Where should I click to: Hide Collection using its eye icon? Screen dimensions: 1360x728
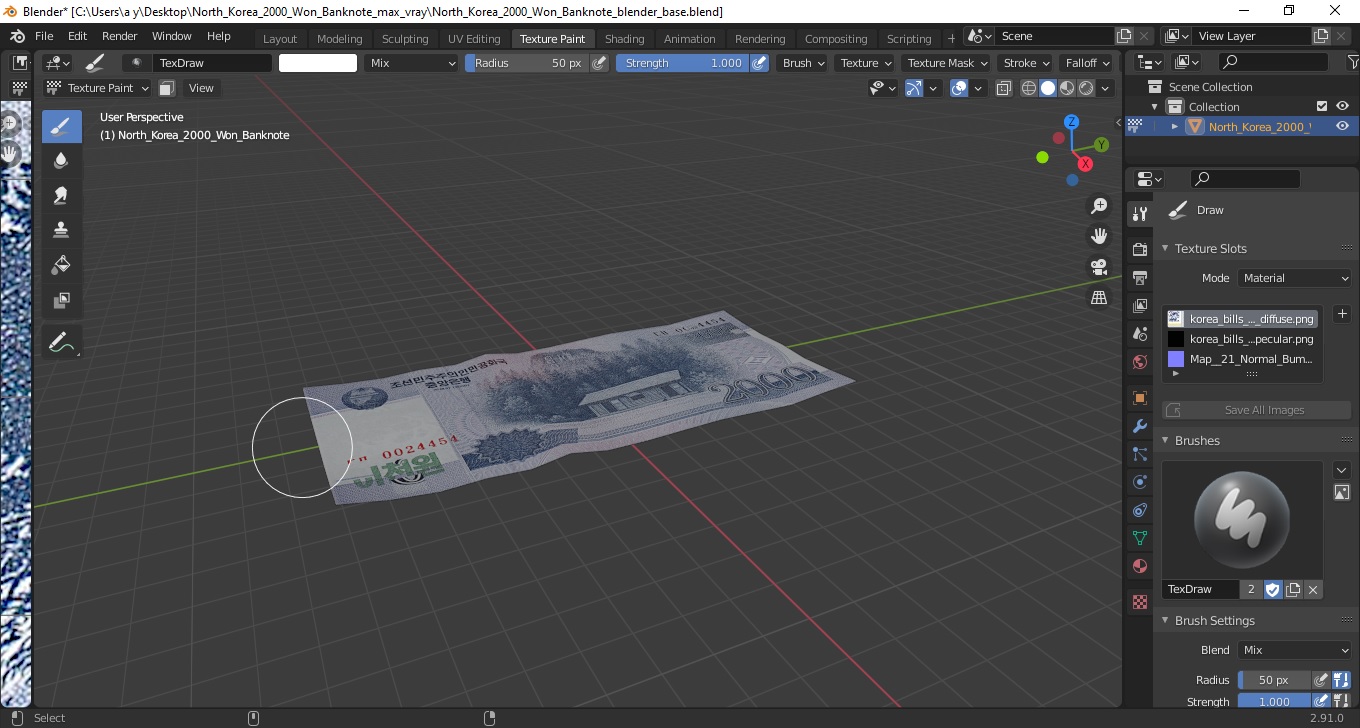pos(1342,106)
